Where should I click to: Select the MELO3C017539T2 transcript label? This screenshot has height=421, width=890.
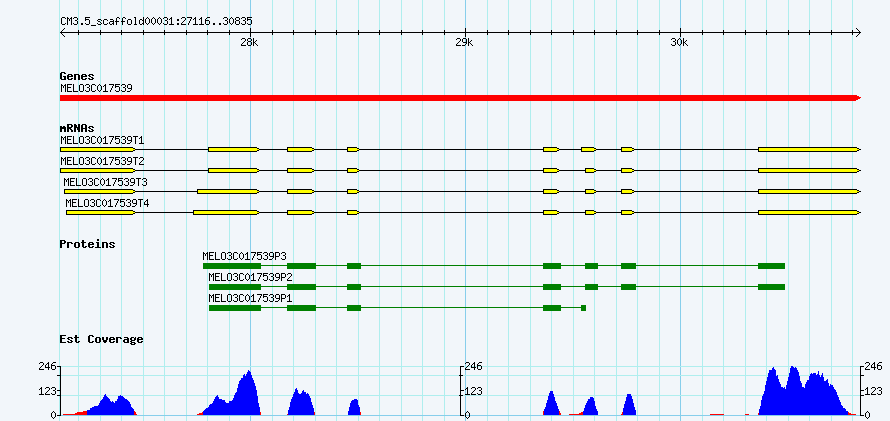coord(103,161)
